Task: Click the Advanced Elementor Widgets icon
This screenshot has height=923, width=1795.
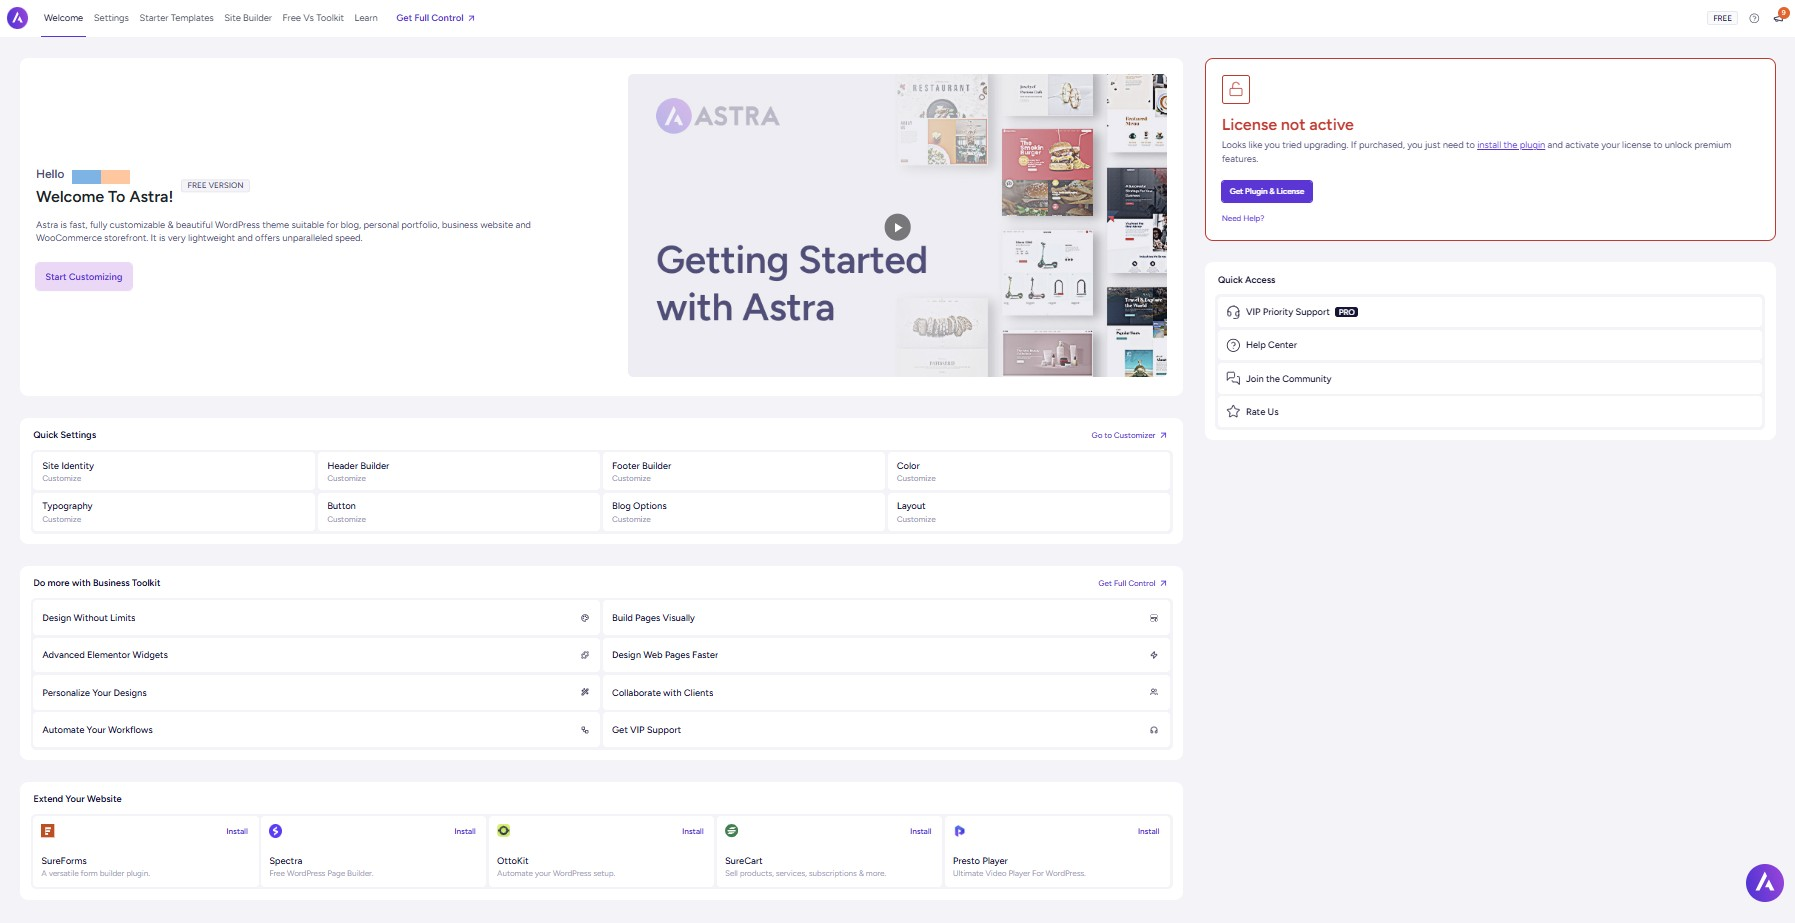Action: pyautogui.click(x=585, y=655)
